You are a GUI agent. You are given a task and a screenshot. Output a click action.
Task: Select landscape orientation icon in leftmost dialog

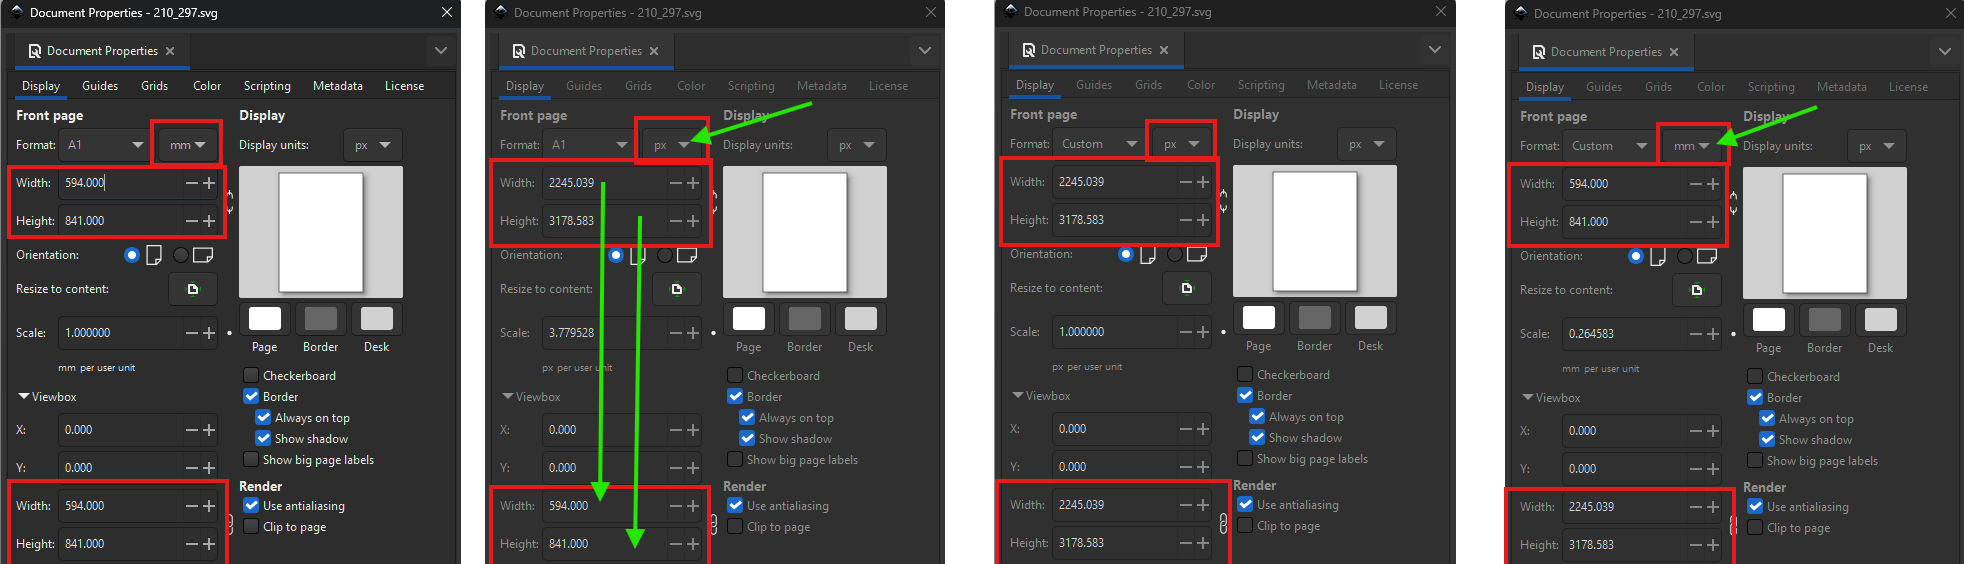(203, 255)
